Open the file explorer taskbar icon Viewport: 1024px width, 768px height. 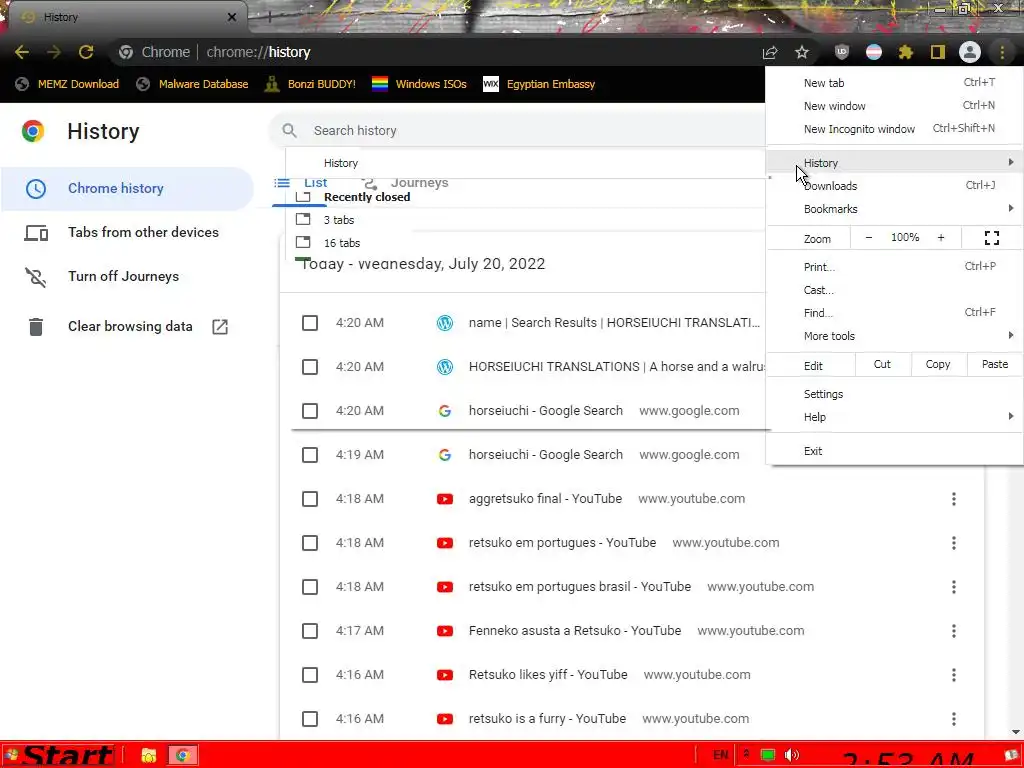[x=148, y=756]
